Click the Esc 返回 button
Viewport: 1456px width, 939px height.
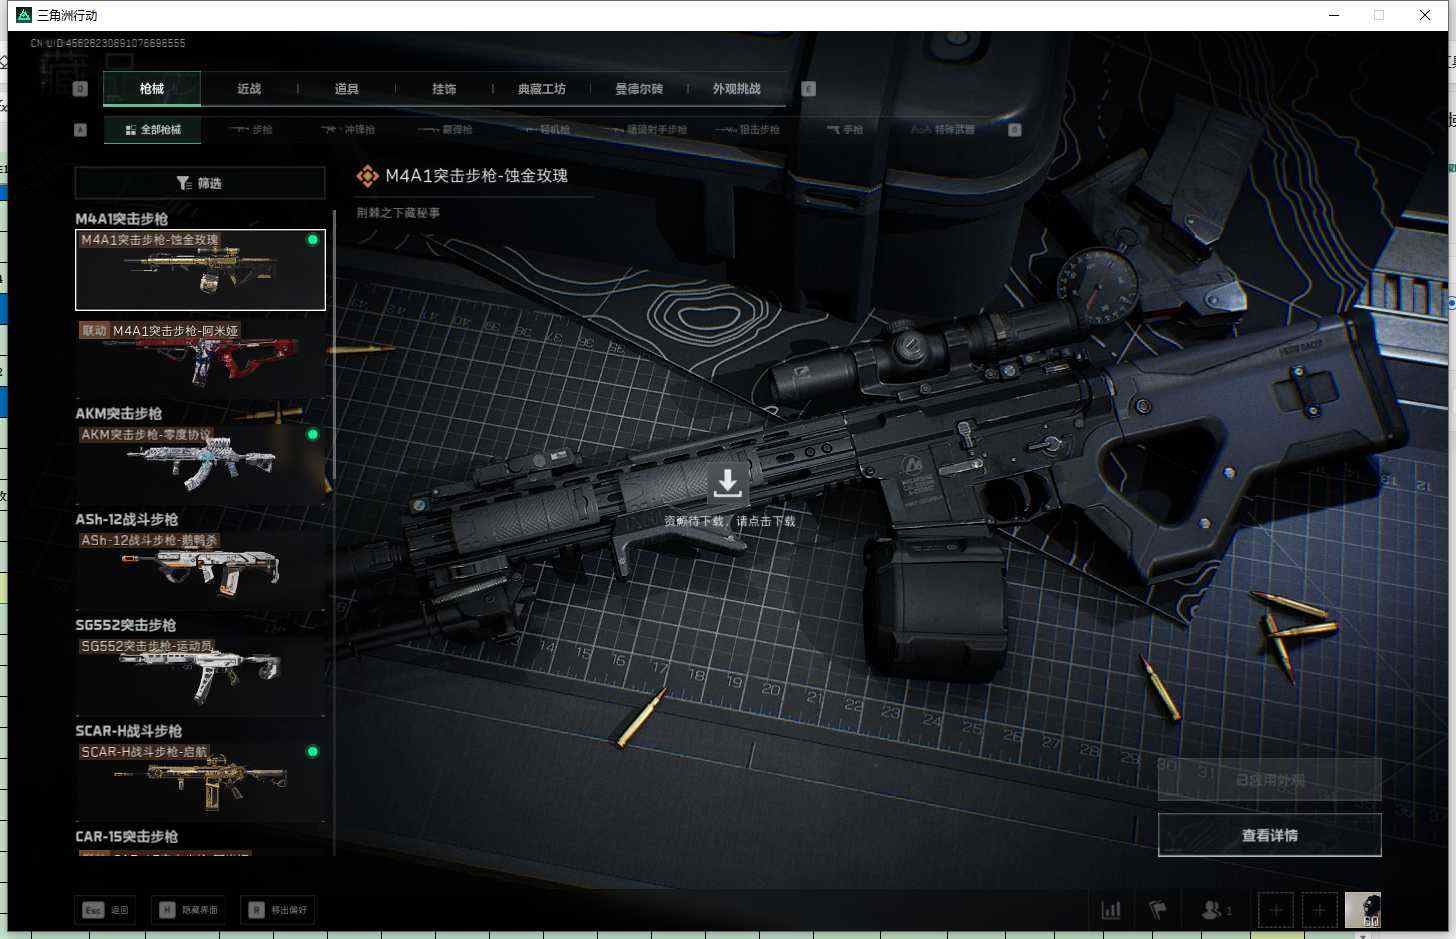(106, 910)
